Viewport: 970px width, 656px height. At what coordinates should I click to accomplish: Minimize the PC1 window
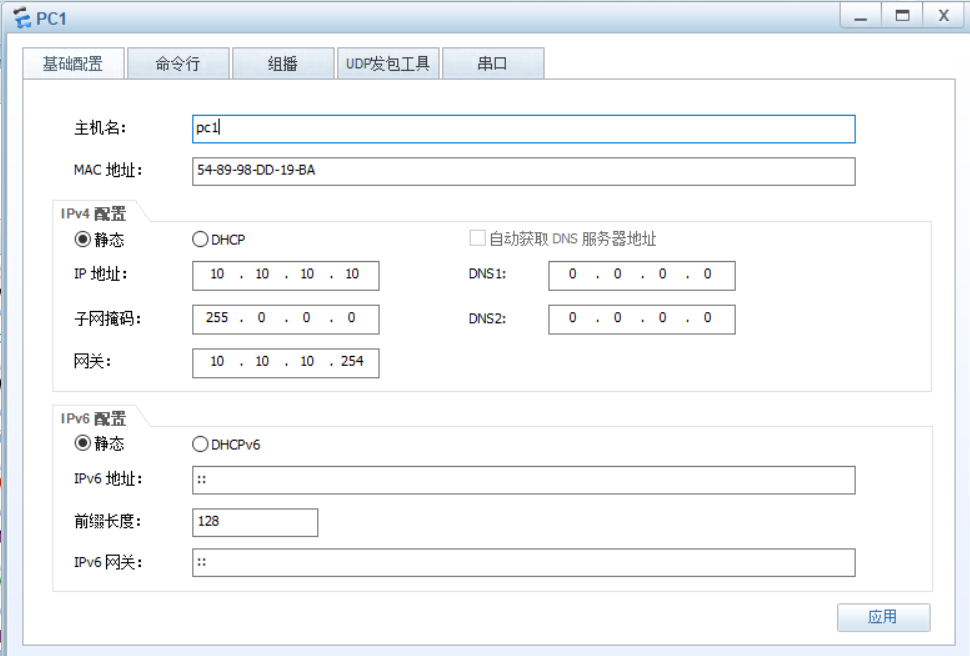(861, 15)
